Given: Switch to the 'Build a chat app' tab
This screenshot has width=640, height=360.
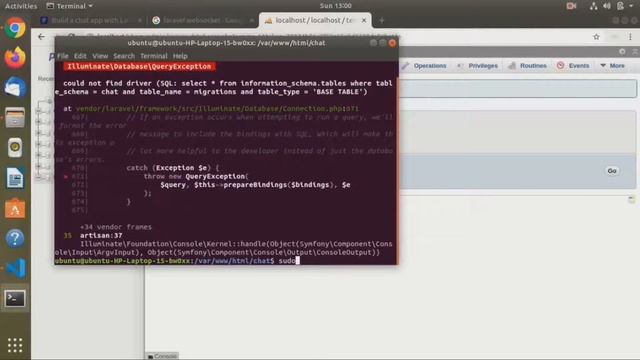Looking at the screenshot, I should (x=91, y=20).
